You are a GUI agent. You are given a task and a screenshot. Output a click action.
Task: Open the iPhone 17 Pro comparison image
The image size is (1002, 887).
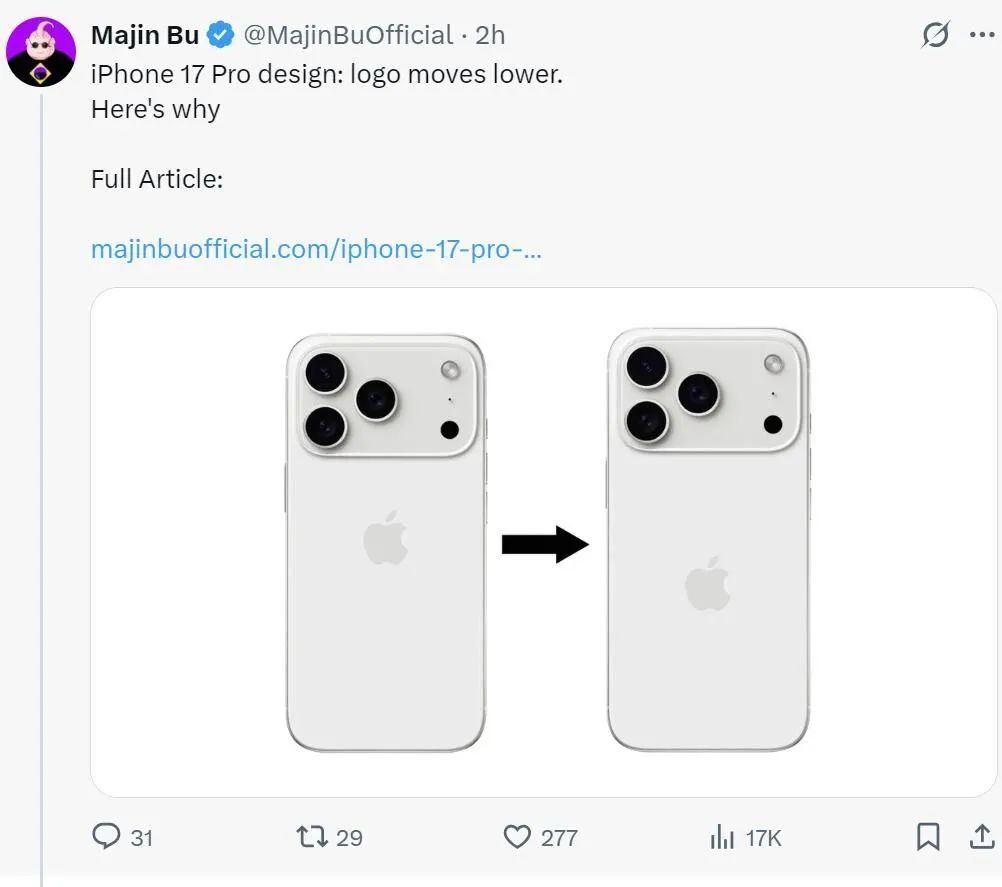pyautogui.click(x=546, y=540)
